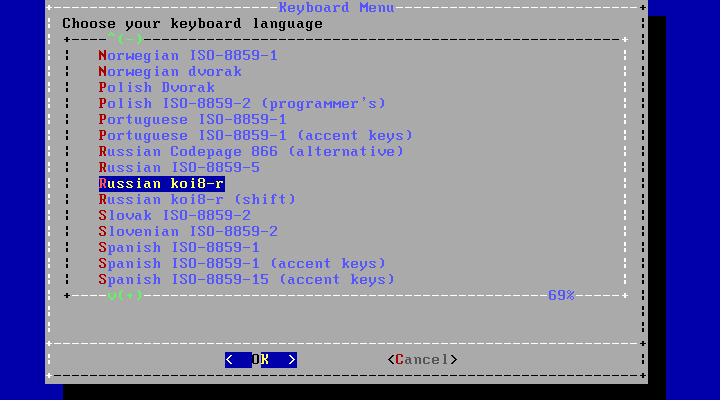Screen dimensions: 720x400
Task: Choose Portuguese ISO-8859-1 without accent keys
Action: 192,120
